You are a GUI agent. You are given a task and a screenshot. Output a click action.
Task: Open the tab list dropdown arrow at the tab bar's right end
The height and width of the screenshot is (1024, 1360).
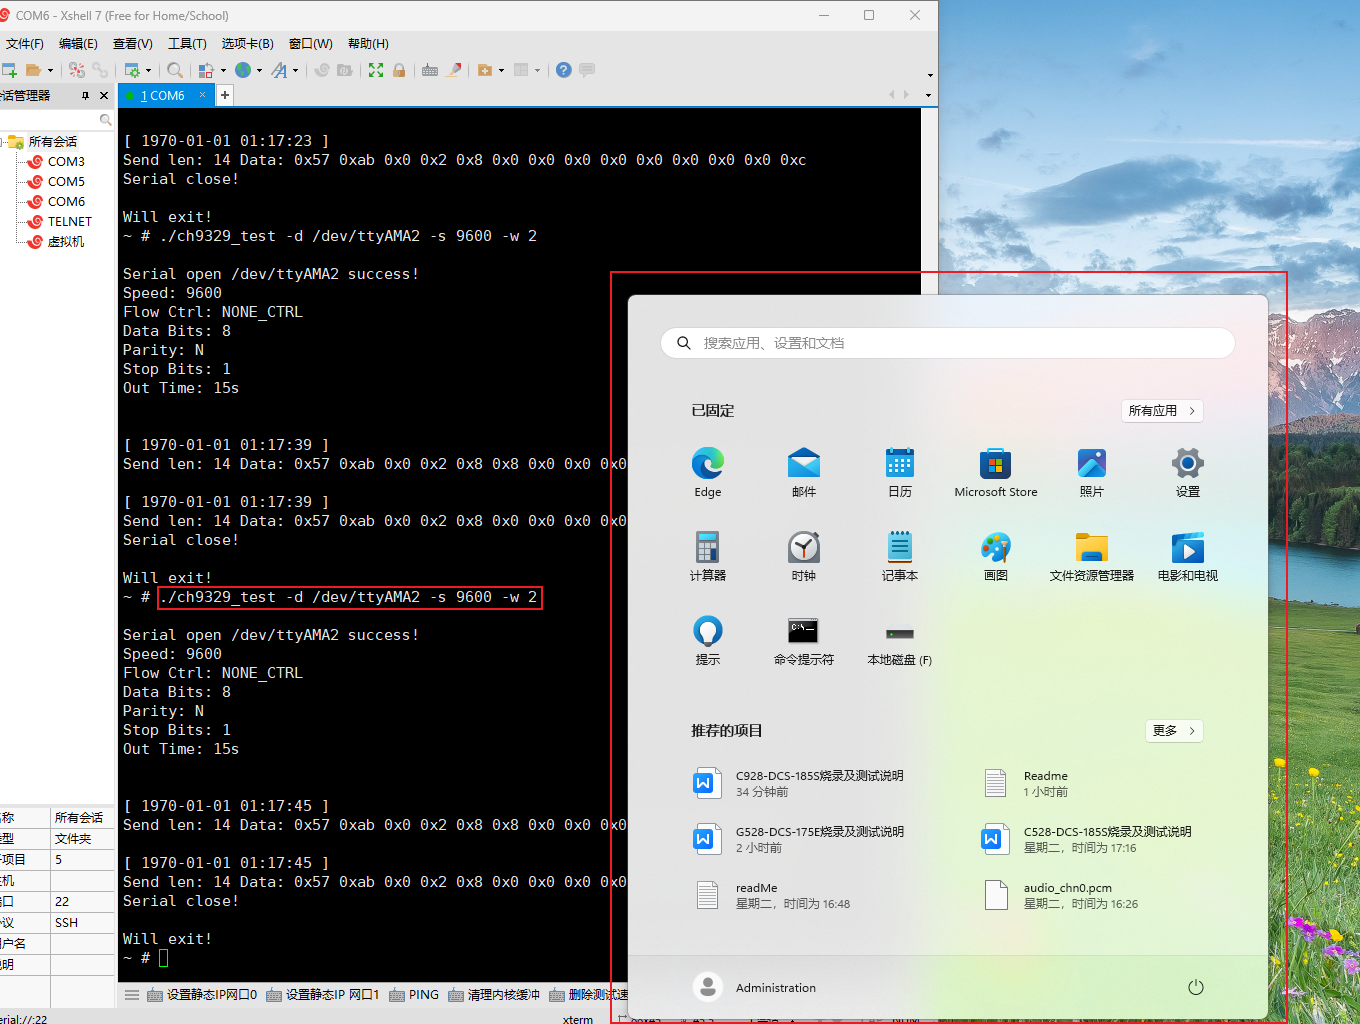tap(928, 96)
